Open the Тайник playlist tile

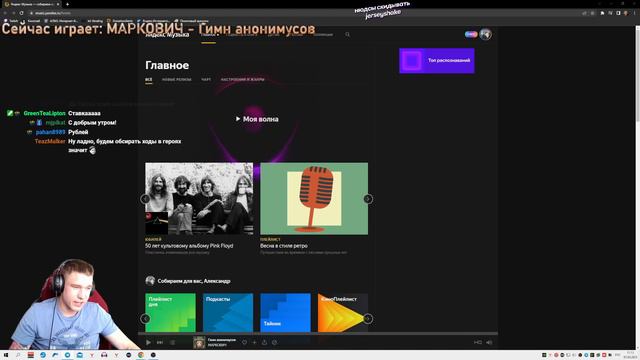click(285, 313)
